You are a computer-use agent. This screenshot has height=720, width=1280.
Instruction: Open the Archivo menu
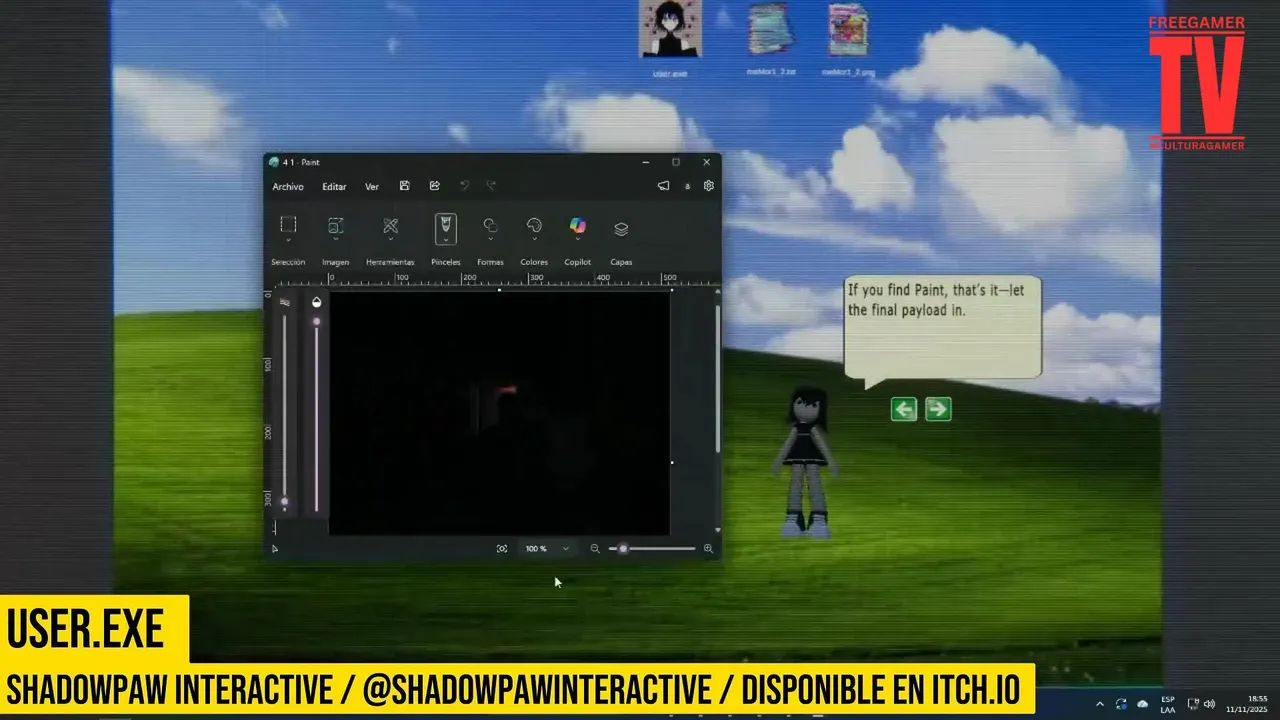coord(288,187)
